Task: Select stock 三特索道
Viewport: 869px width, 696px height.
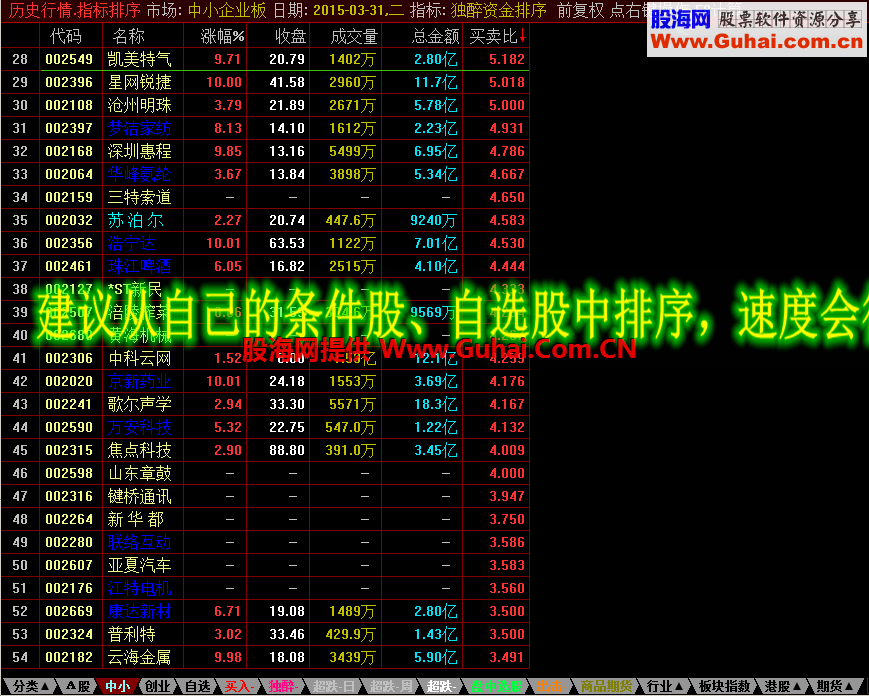Action: pos(140,197)
